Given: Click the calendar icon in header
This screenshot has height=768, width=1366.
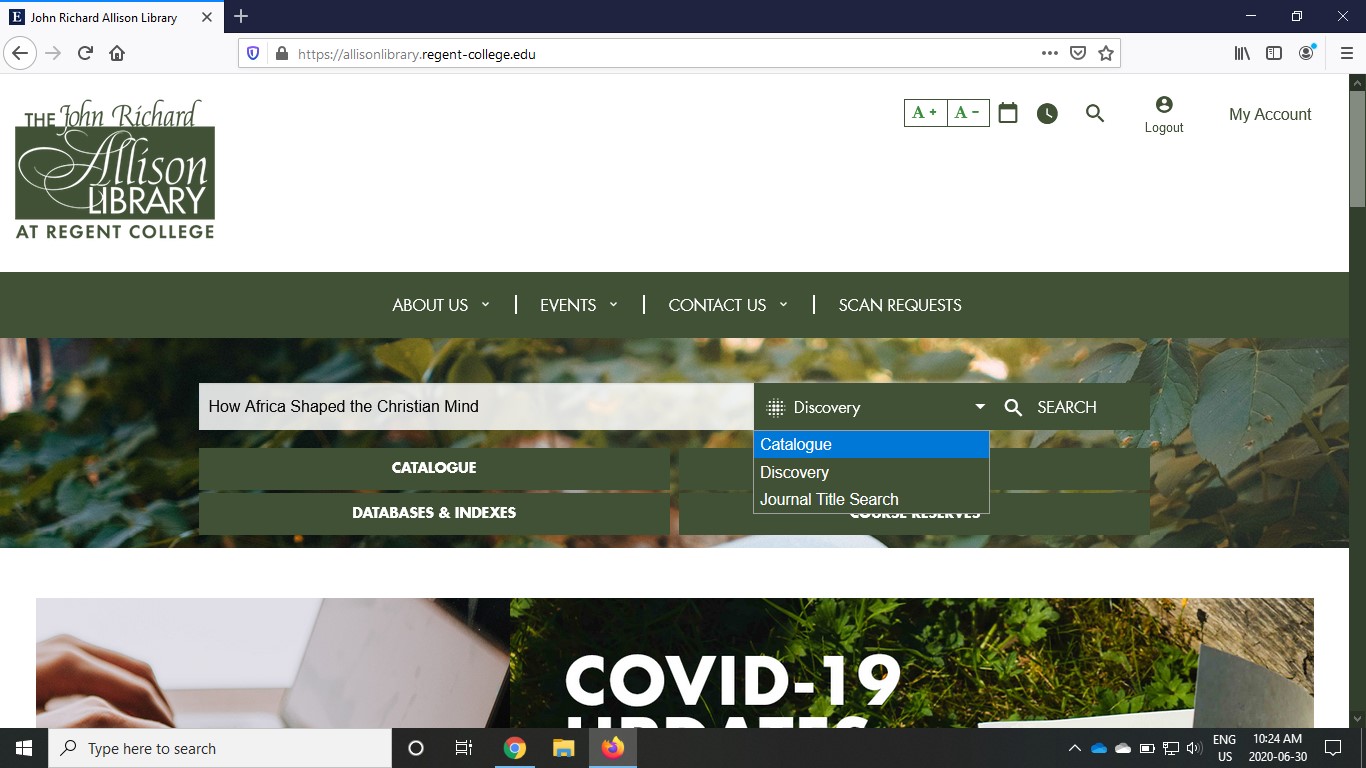Looking at the screenshot, I should tap(1008, 113).
